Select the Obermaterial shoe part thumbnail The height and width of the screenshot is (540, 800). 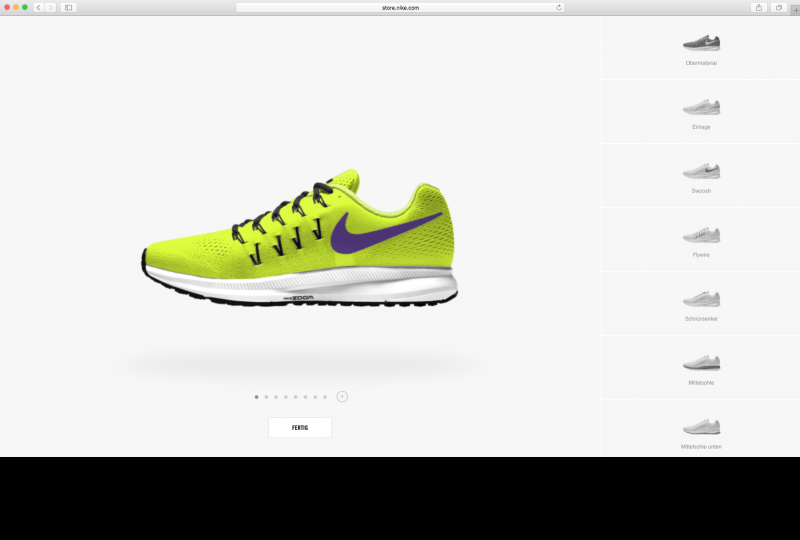[701, 44]
